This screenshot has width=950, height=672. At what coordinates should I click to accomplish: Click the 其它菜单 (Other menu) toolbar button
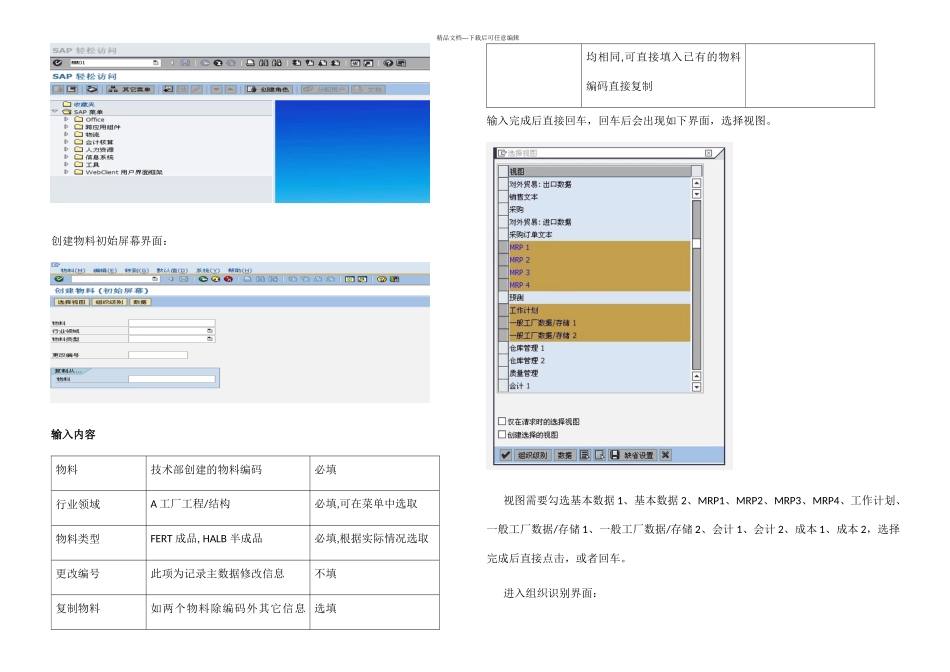click(130, 89)
